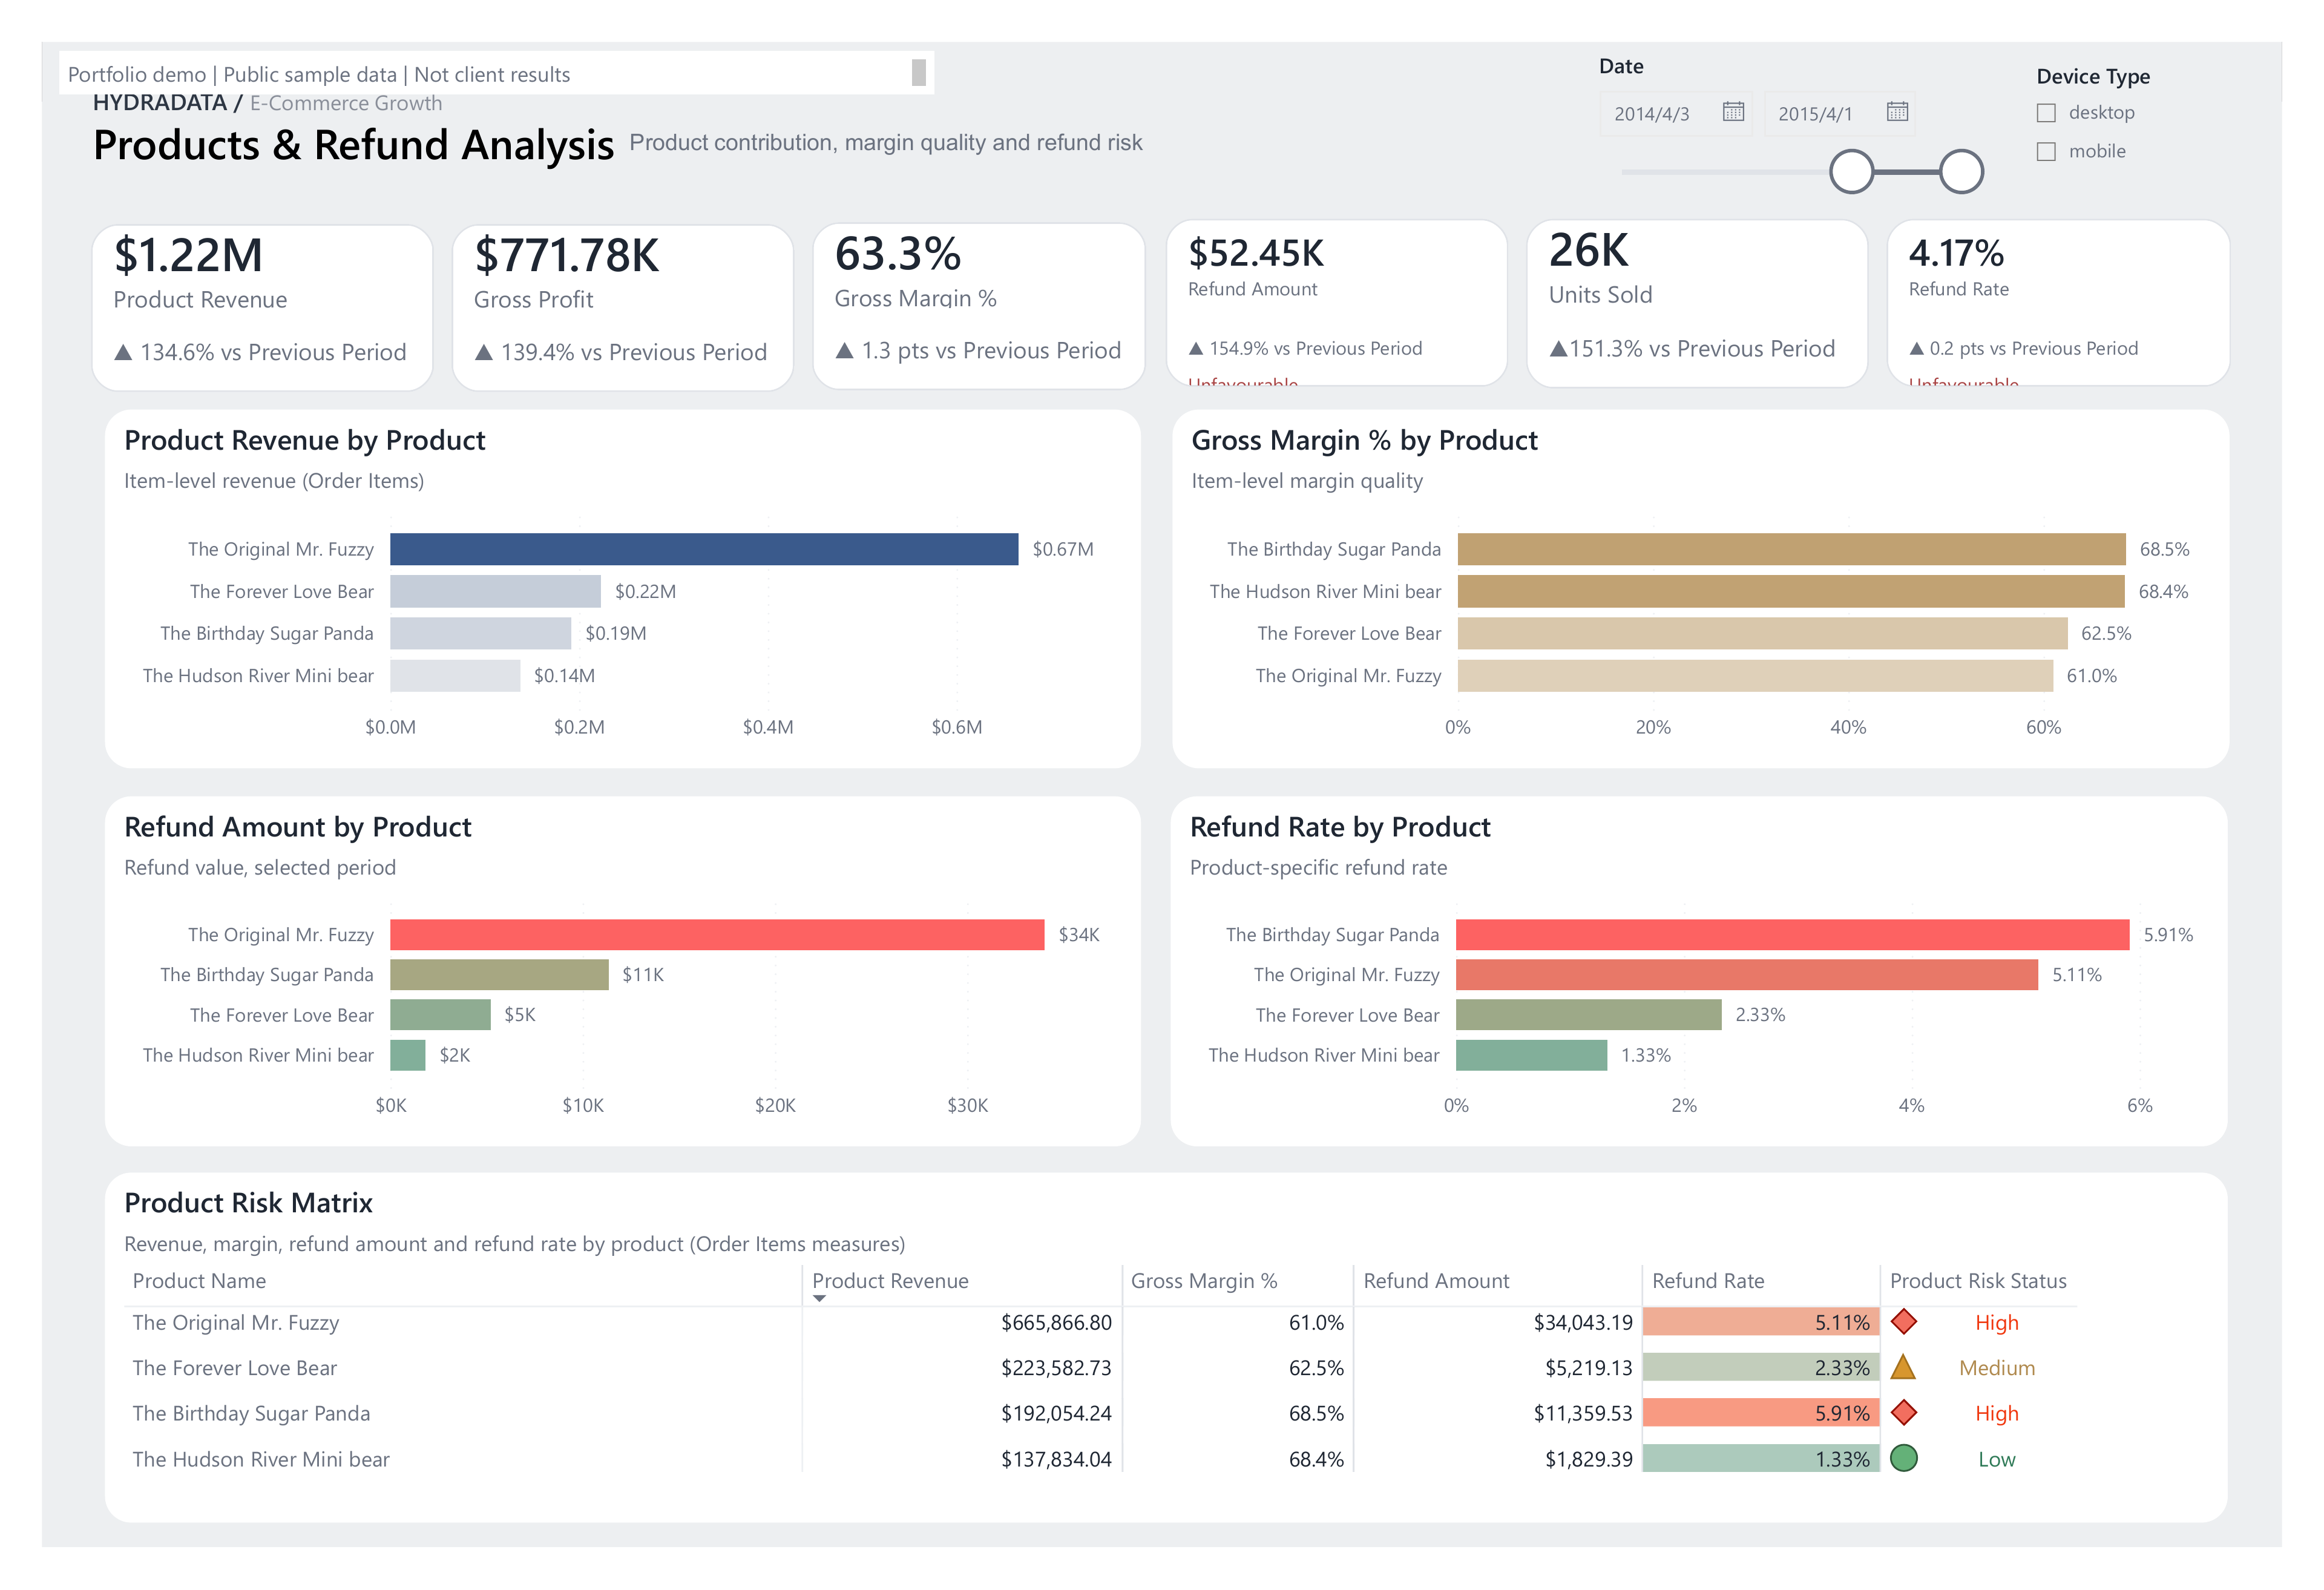
Task: Enable the desktop device type checkbox
Action: coord(2046,113)
